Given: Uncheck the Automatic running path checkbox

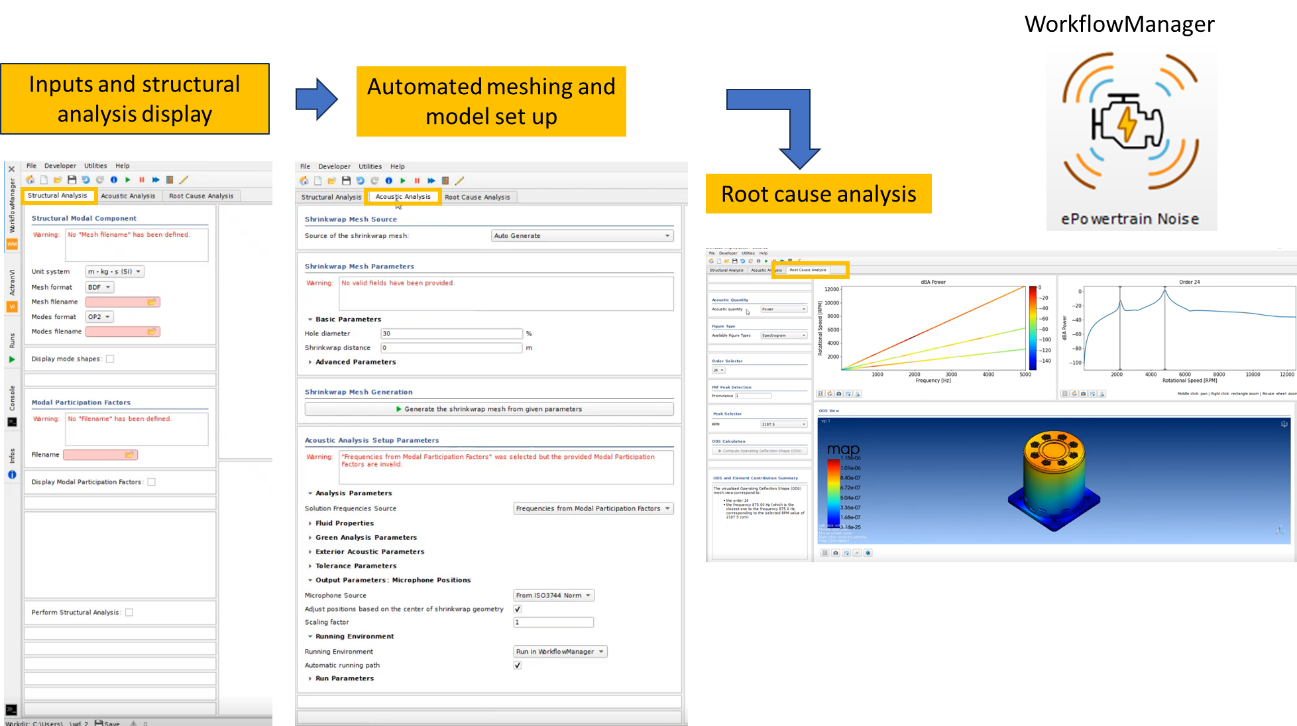Looking at the screenshot, I should point(517,666).
